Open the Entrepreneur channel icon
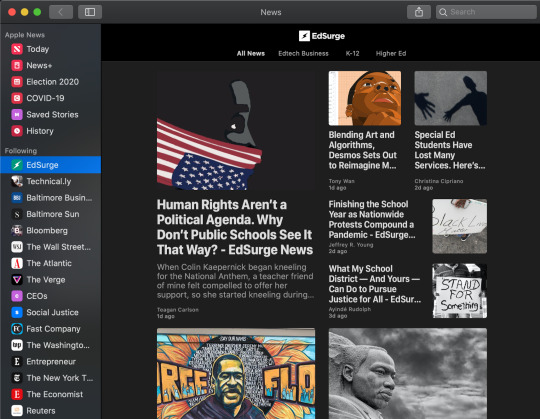 (x=17, y=362)
